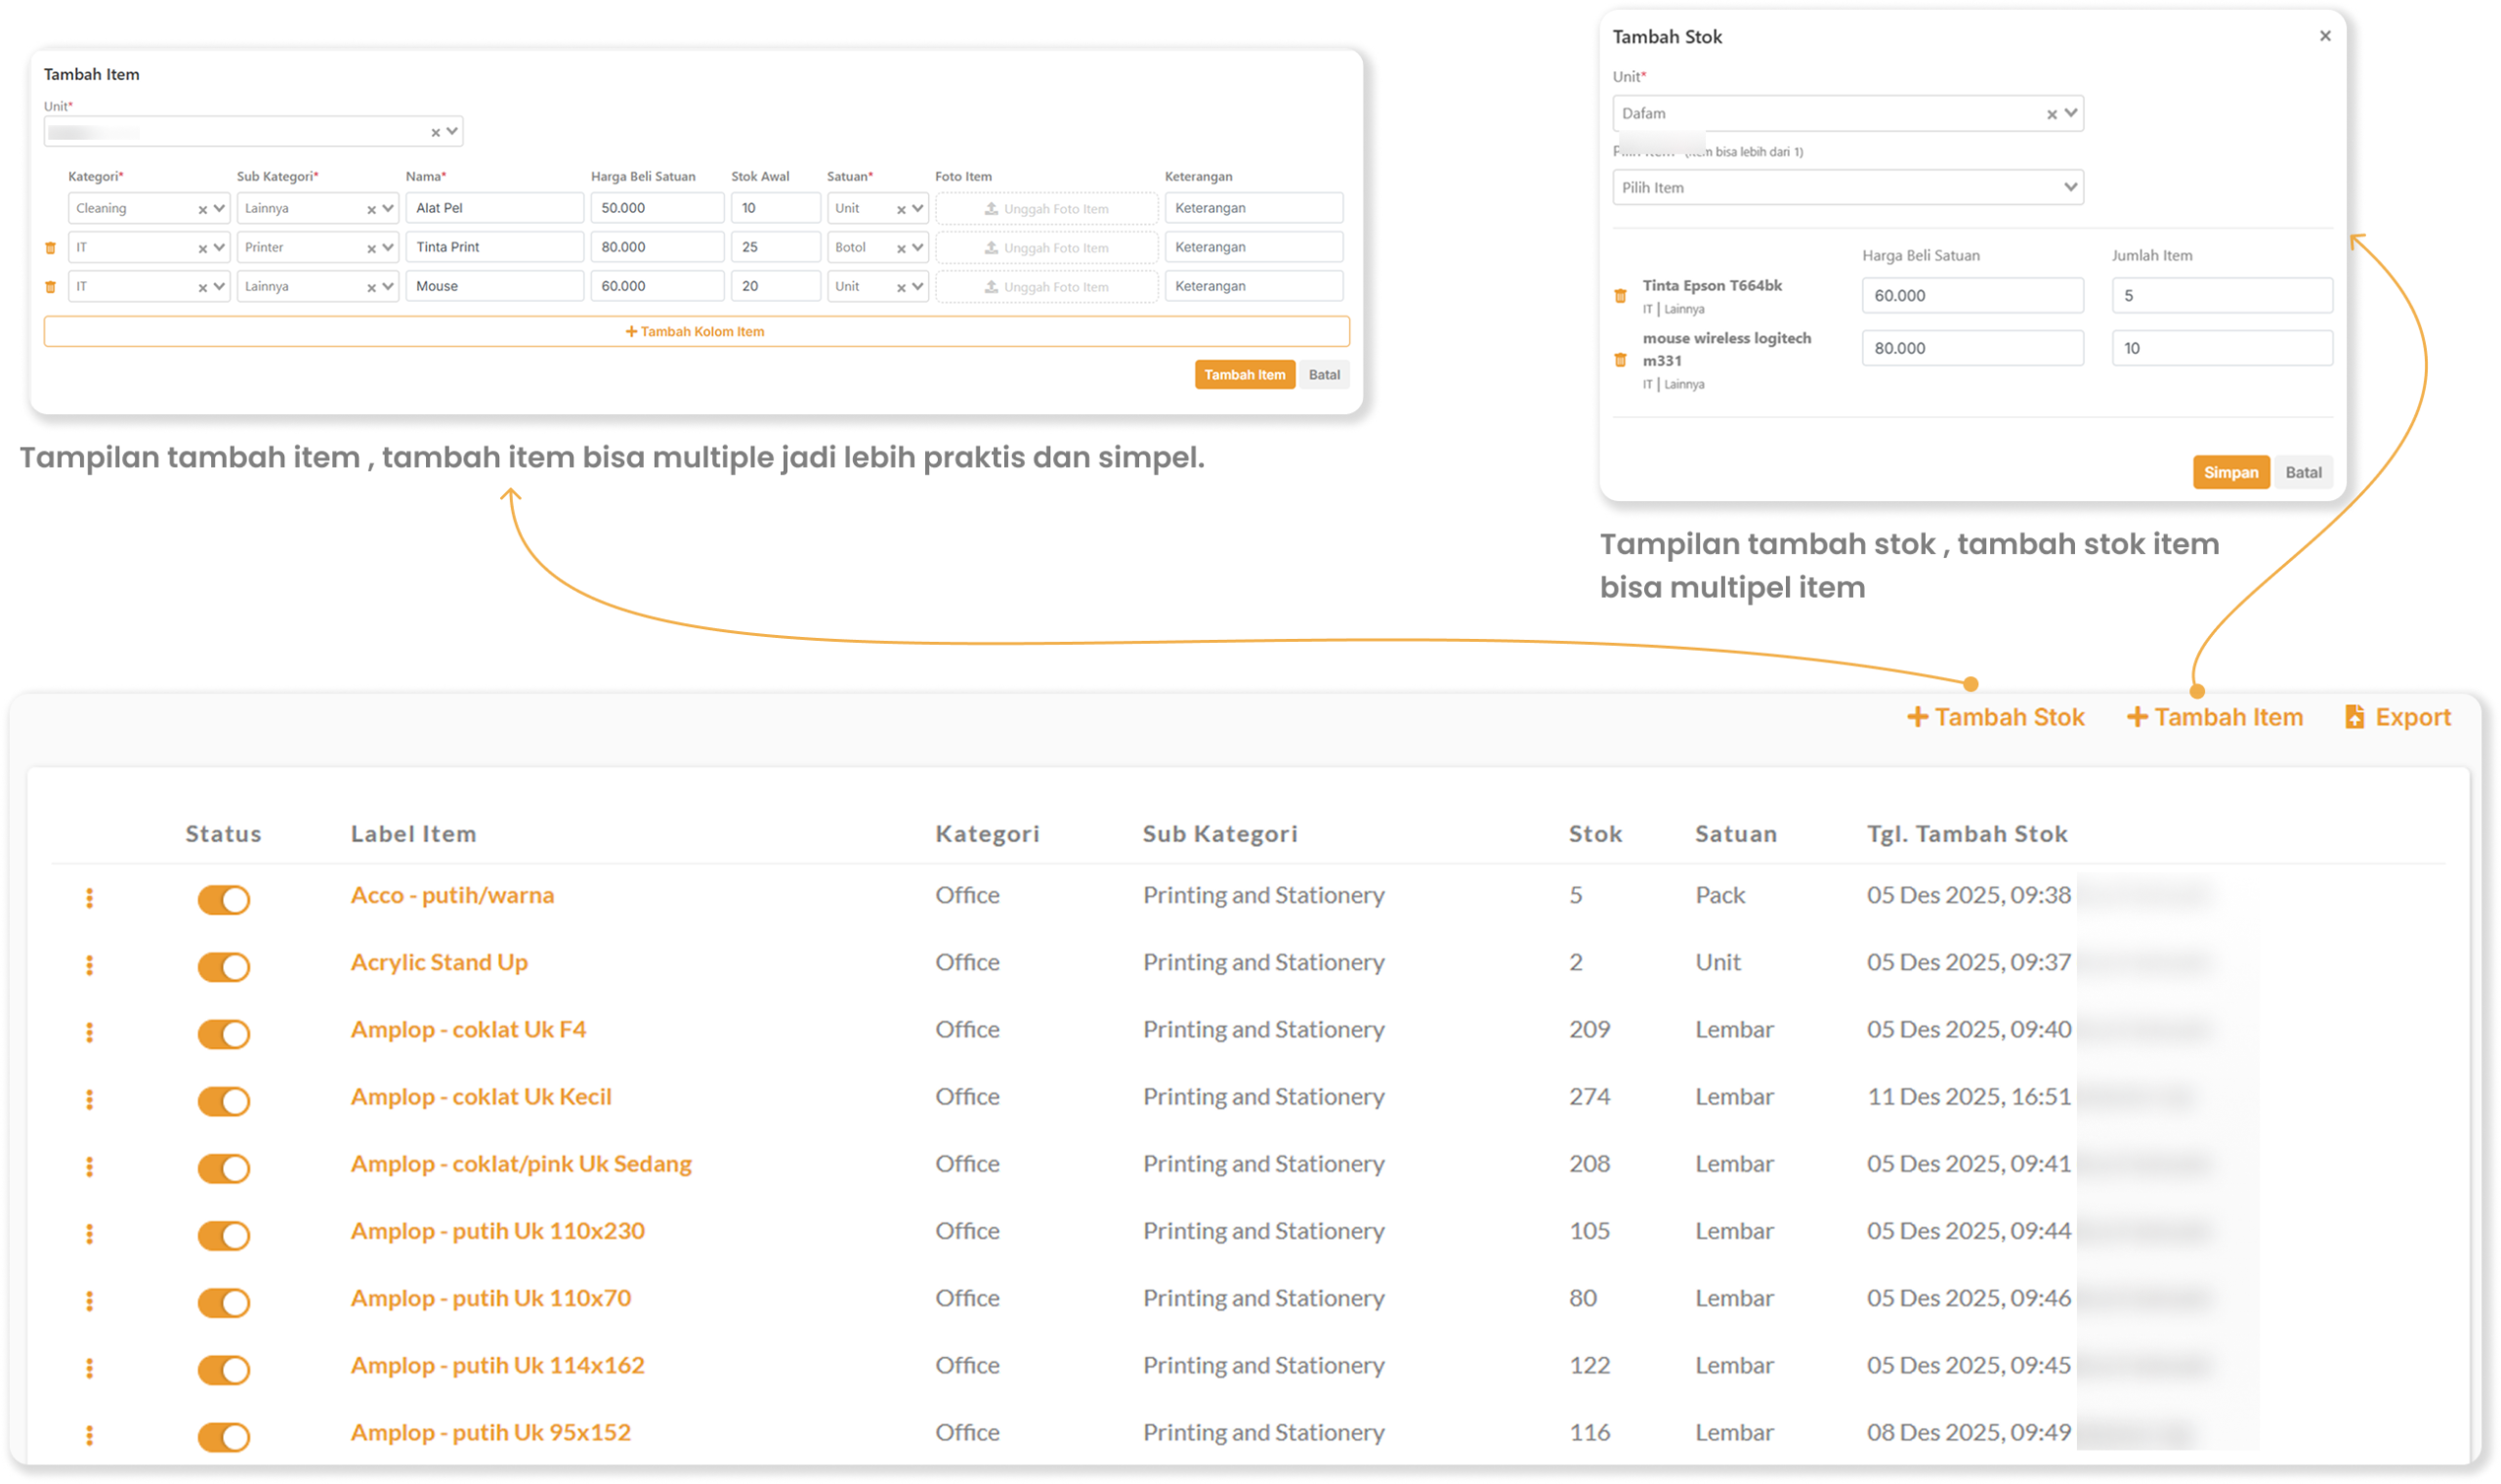The height and width of the screenshot is (1484, 2501).
Task: Open three-dot menu for Acrylic Stand Up
Action: point(89,965)
